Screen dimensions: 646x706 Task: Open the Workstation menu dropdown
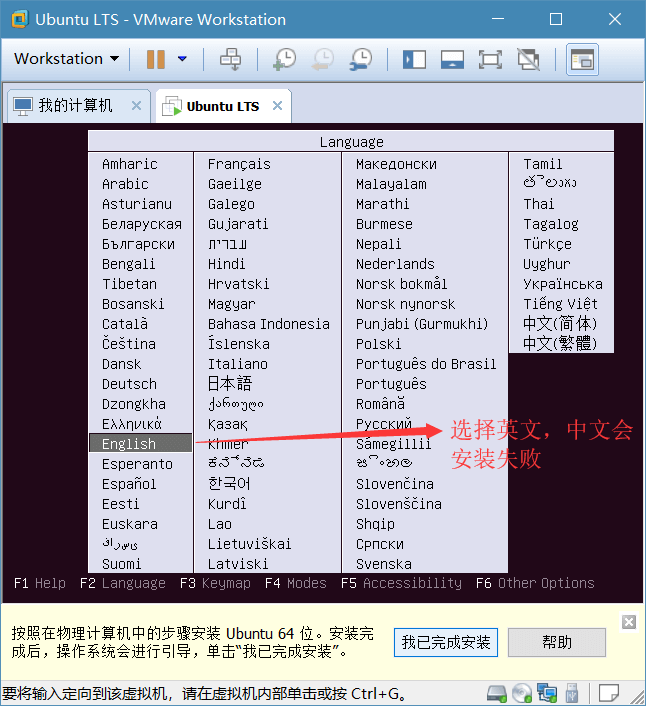pos(67,59)
